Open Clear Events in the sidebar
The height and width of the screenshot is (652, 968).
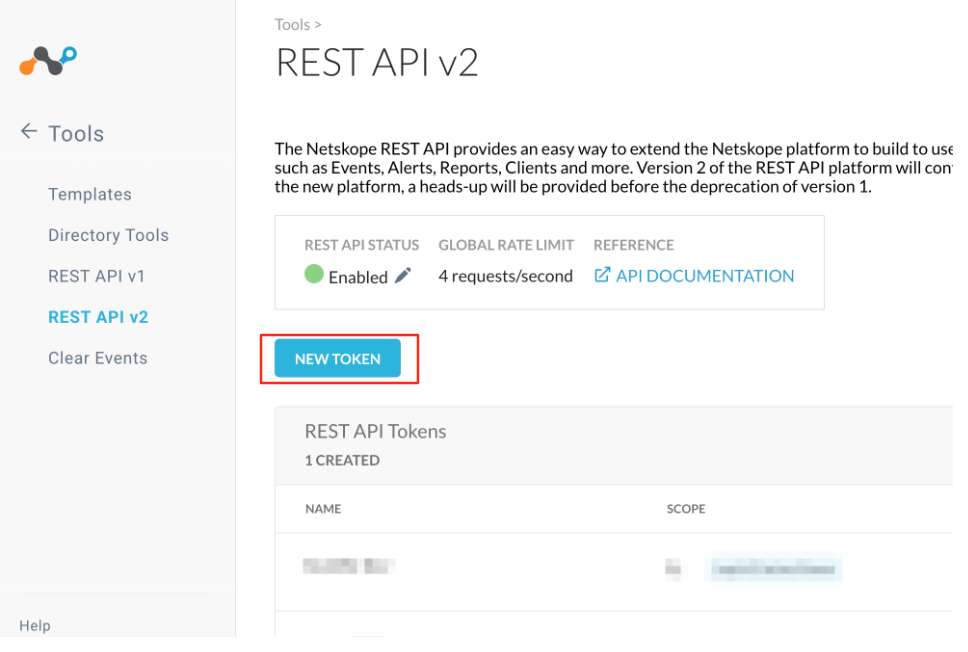(98, 358)
